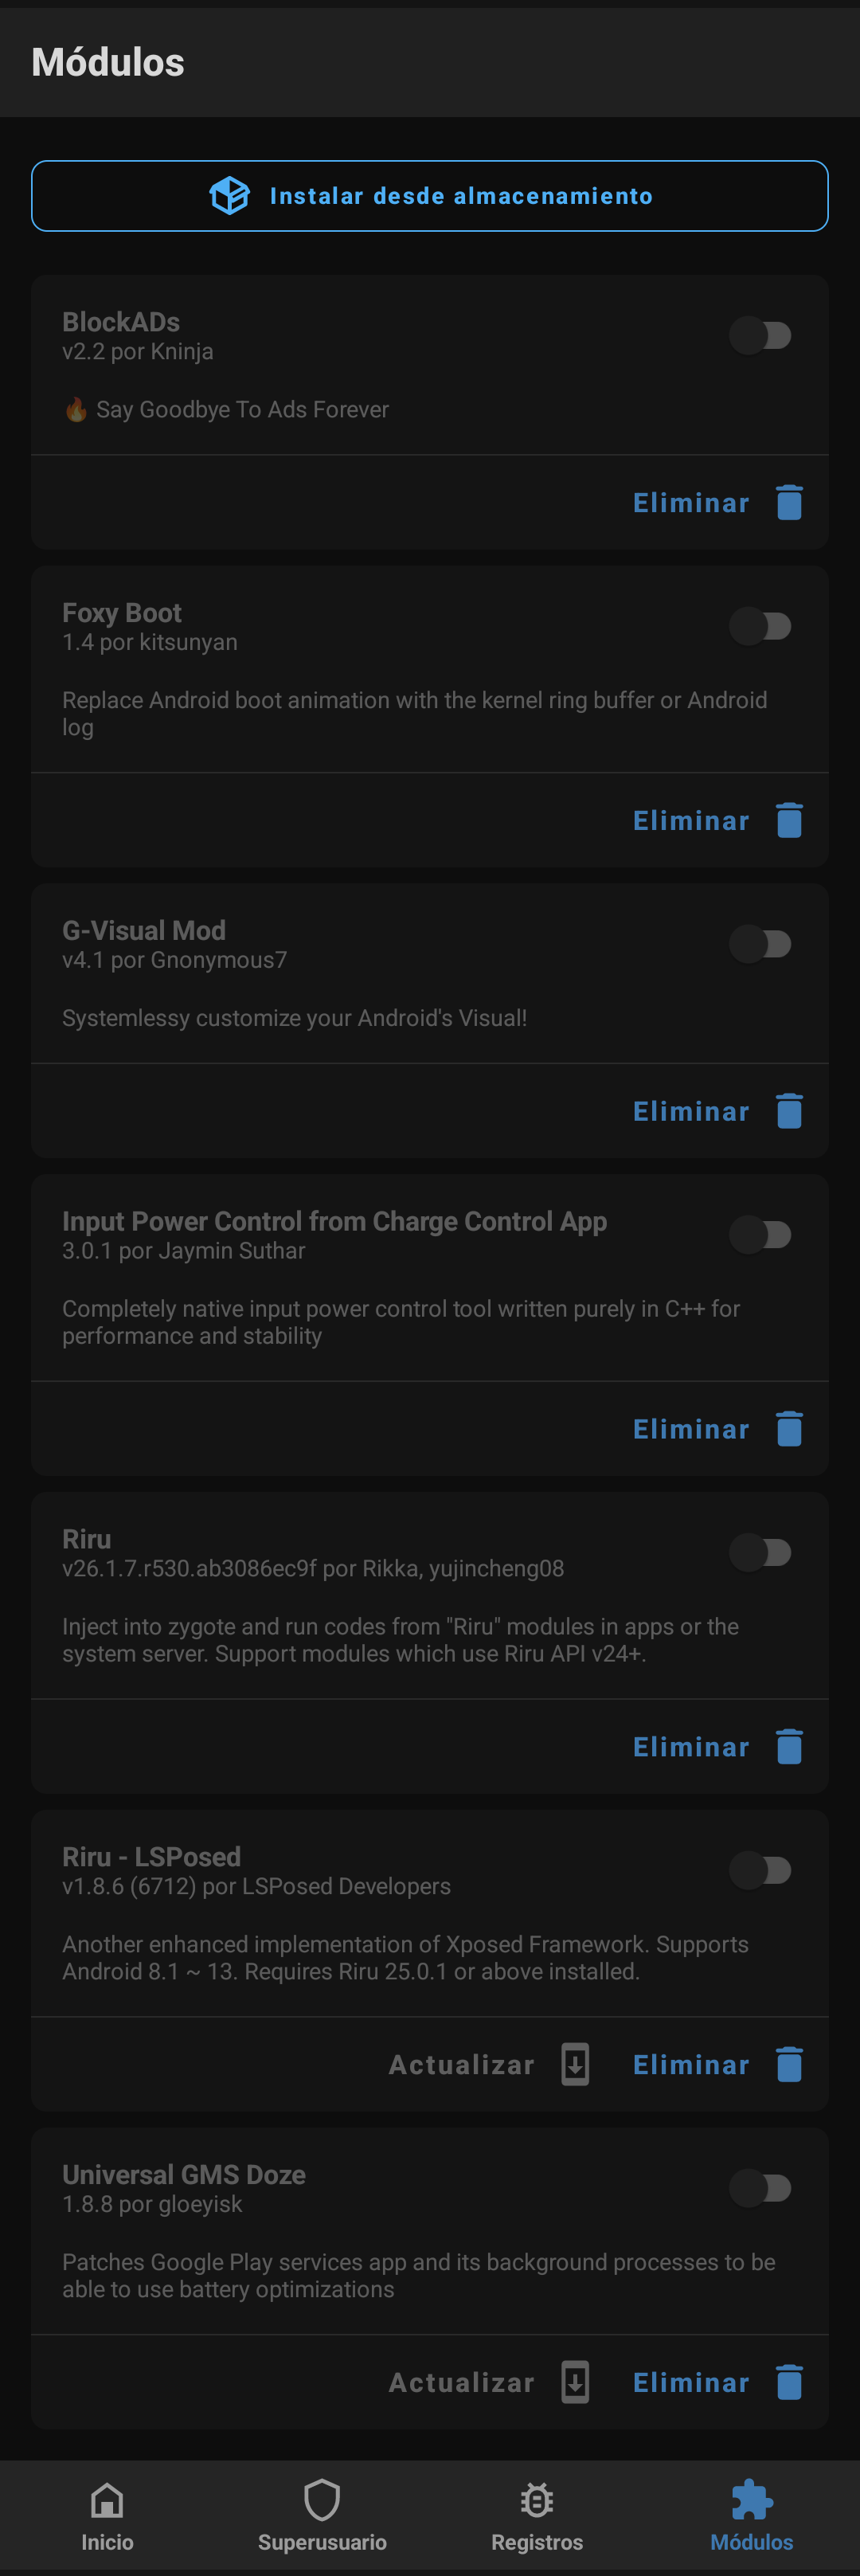Click the trash icon for Foxy Boot
Image resolution: width=860 pixels, height=2576 pixels.
(789, 820)
